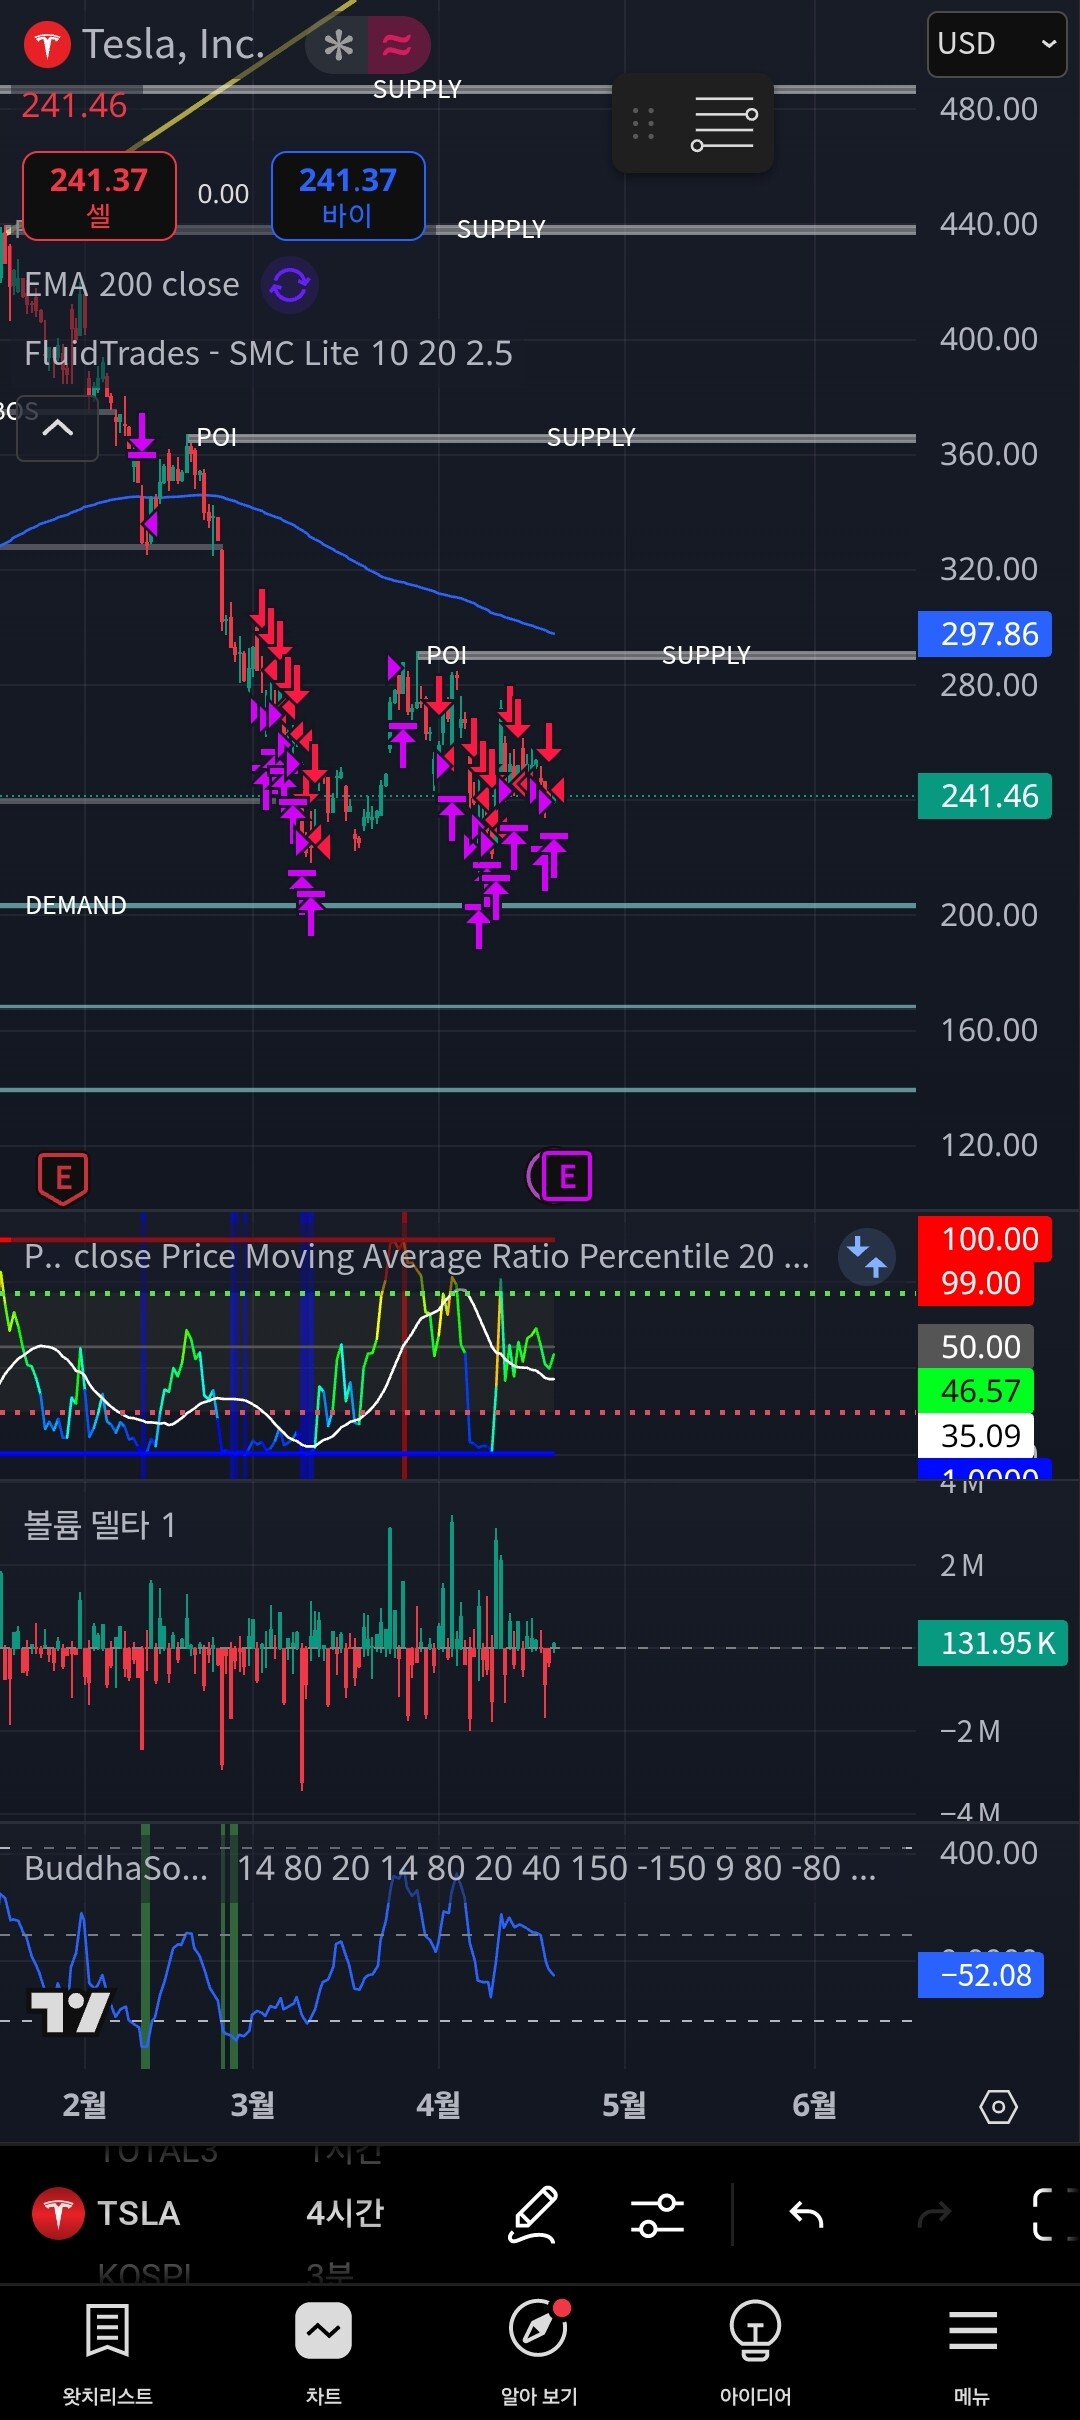Tap the red 241.37 sell button
The height and width of the screenshot is (2420, 1080).
99,196
